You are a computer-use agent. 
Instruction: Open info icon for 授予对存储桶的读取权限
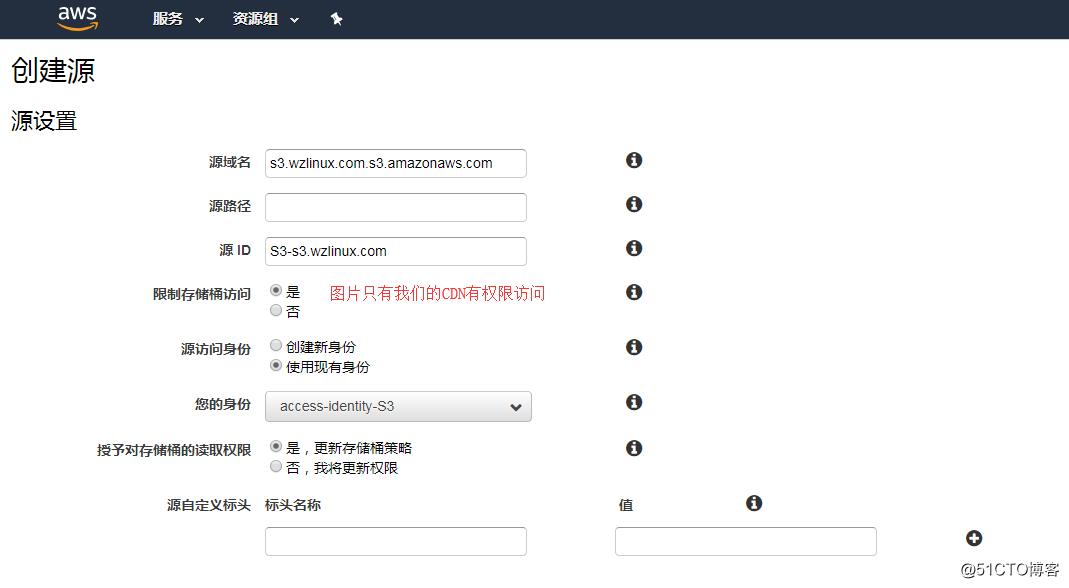634,448
